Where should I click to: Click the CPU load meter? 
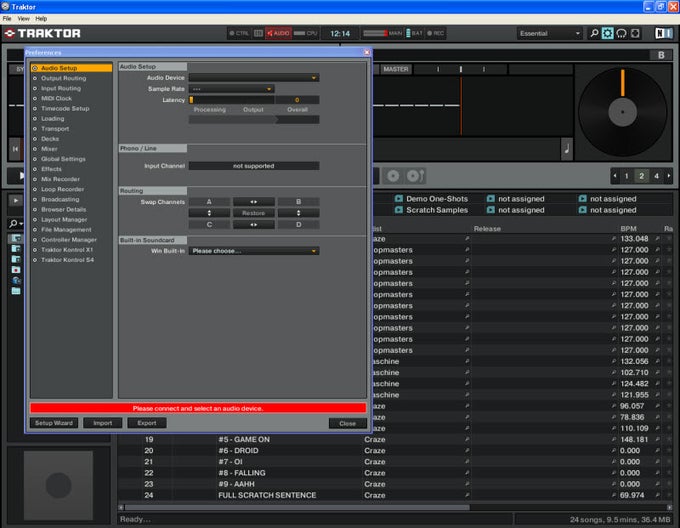click(x=306, y=33)
